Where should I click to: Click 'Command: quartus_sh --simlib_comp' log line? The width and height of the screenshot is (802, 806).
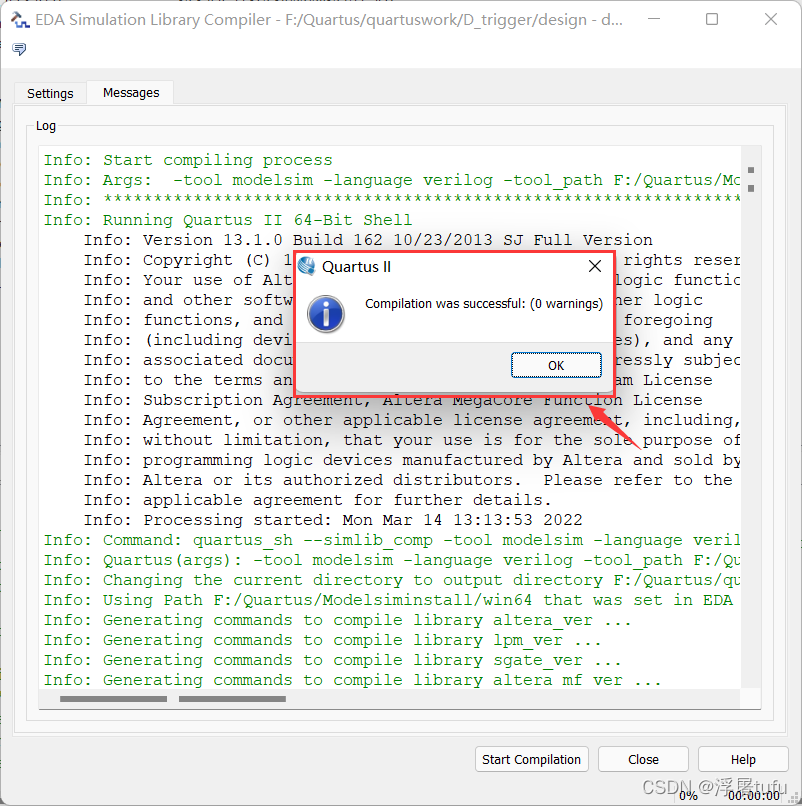pos(392,540)
